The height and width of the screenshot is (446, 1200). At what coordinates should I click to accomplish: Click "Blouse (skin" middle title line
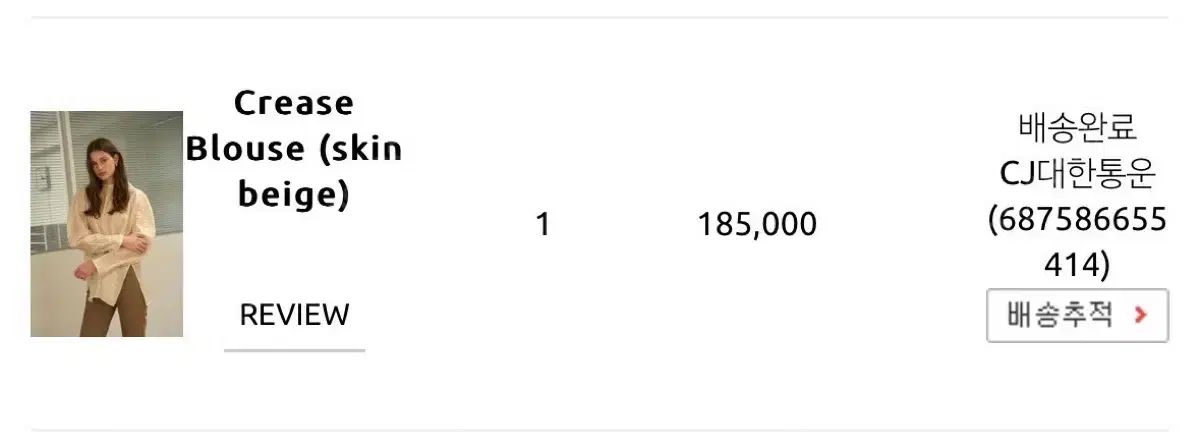[x=294, y=148]
